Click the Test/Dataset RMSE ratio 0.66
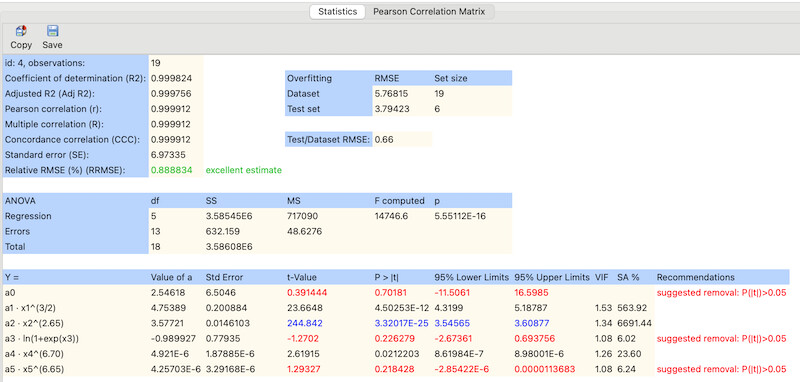This screenshot has height=382, width=800. coord(384,139)
